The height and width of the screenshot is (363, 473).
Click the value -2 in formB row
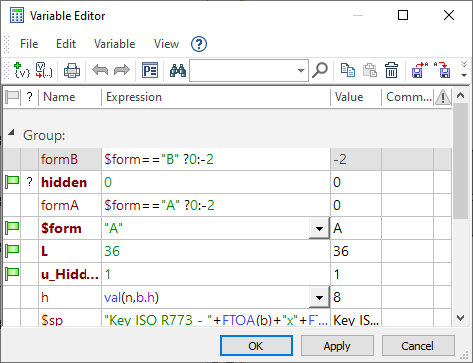(340, 159)
